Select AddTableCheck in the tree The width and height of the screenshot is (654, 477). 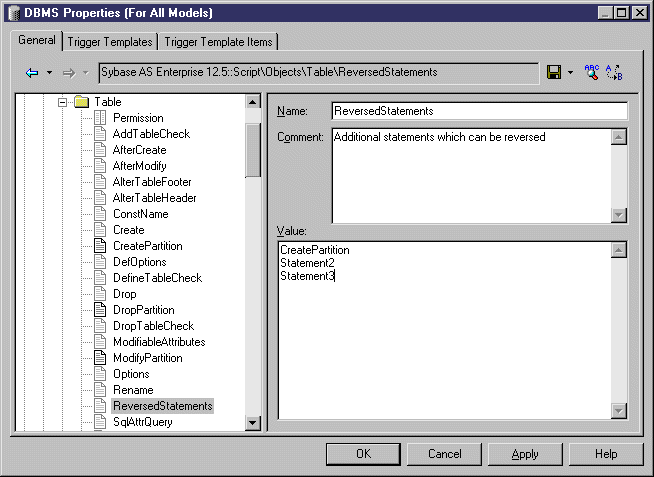(x=151, y=134)
